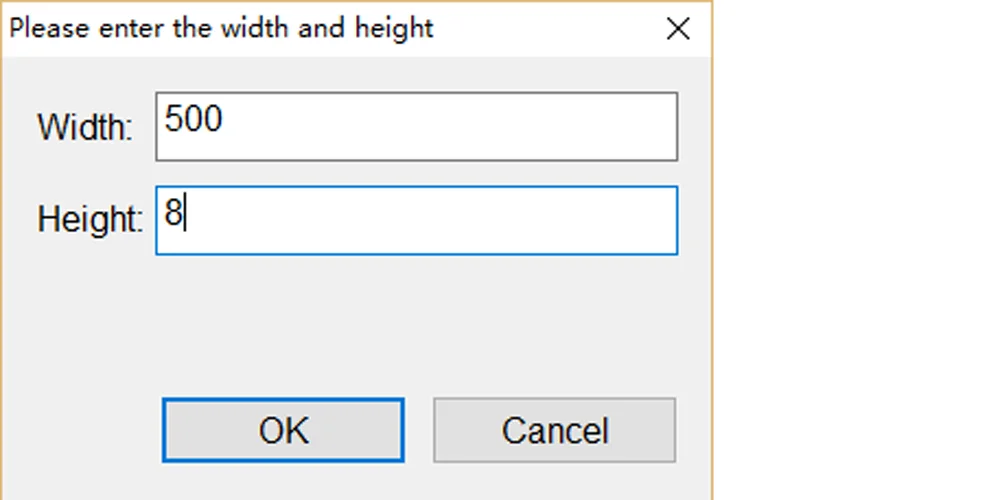Image resolution: width=1000 pixels, height=500 pixels.
Task: Click the OK button
Action: (x=283, y=430)
